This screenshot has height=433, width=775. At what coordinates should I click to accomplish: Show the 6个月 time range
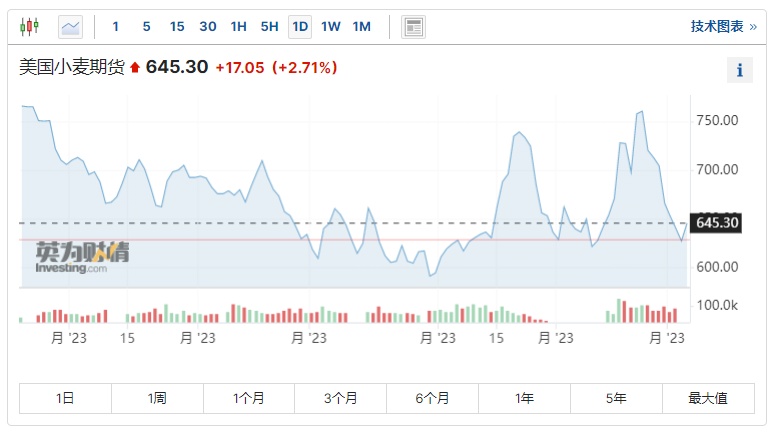point(432,398)
